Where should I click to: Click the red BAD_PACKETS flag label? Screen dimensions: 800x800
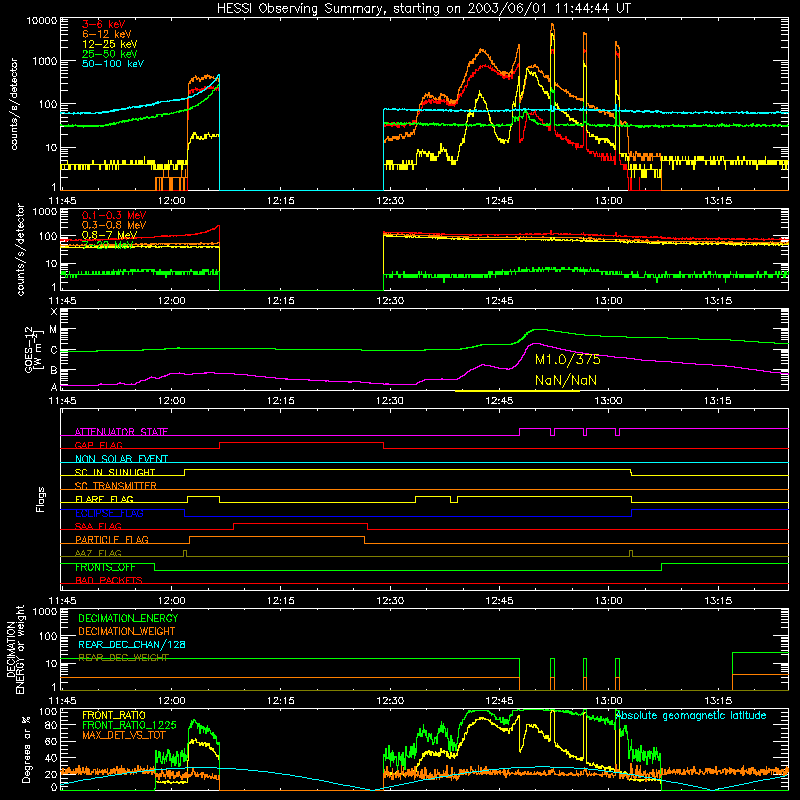pos(109,581)
